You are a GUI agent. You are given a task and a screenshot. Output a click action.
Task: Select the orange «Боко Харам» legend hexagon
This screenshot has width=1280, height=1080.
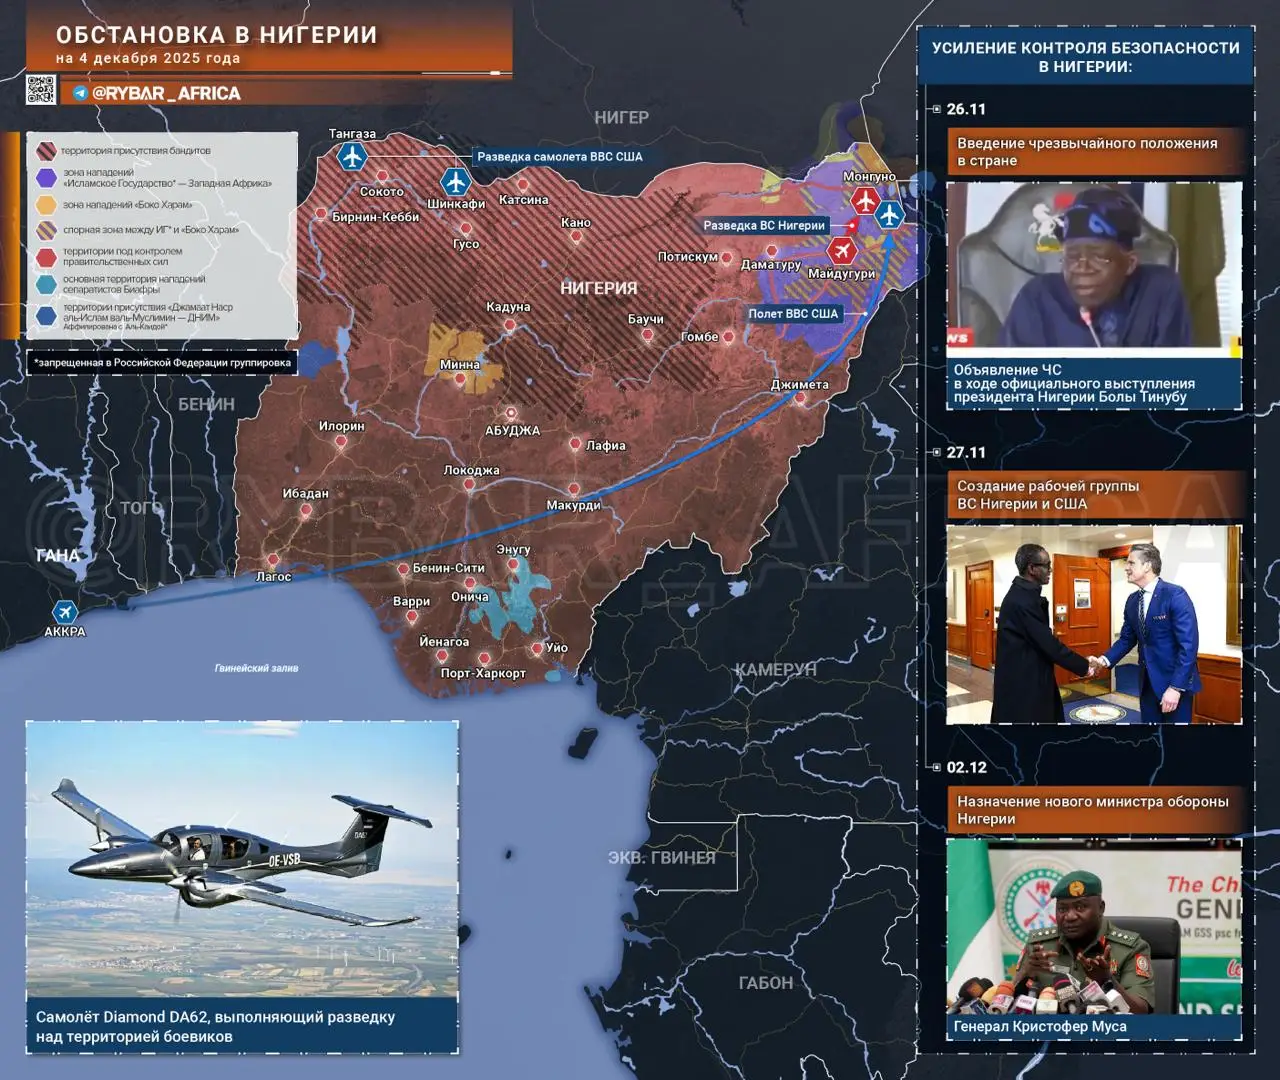pos(46,205)
